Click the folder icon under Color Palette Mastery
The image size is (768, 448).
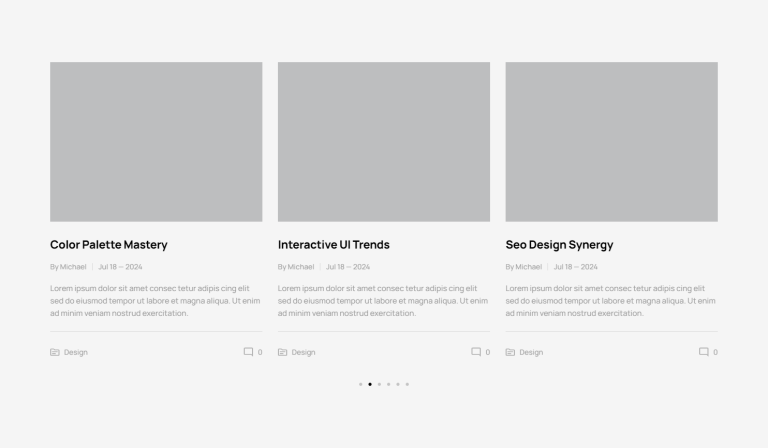tap(55, 352)
